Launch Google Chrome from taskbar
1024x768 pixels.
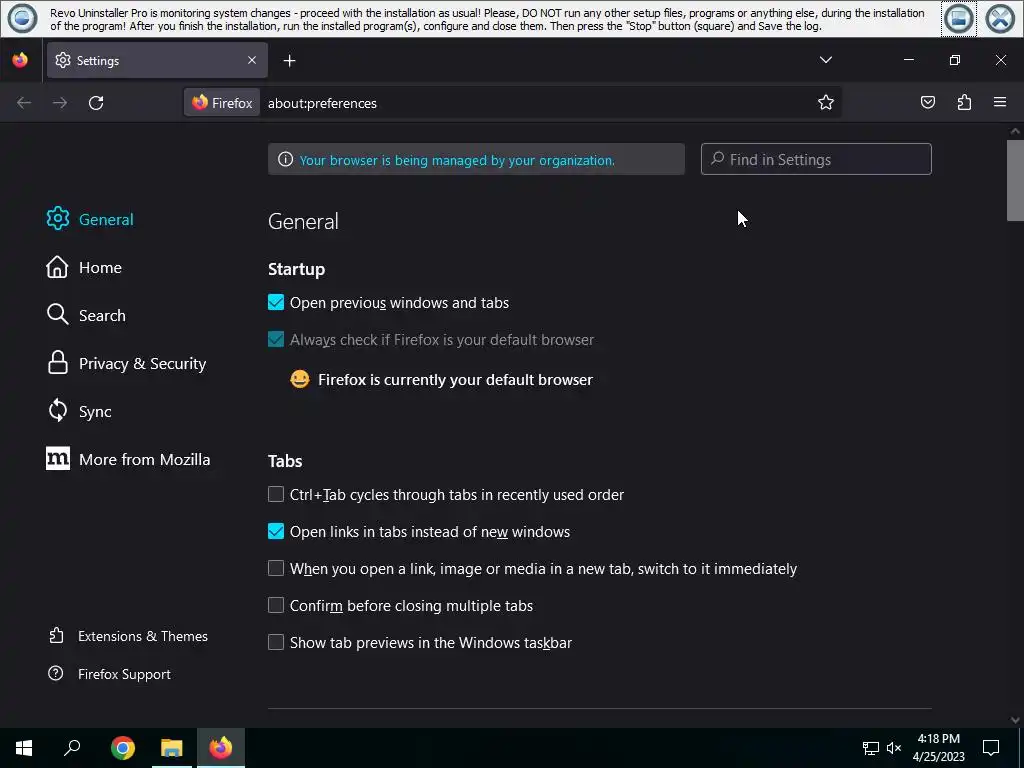123,748
